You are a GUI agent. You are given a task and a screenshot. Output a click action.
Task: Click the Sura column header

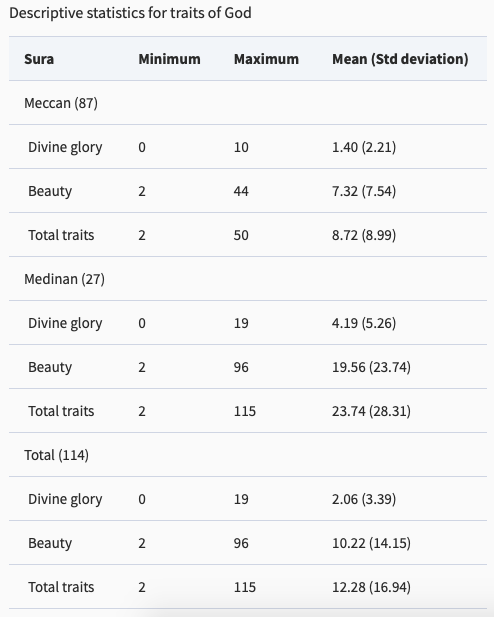coord(39,59)
